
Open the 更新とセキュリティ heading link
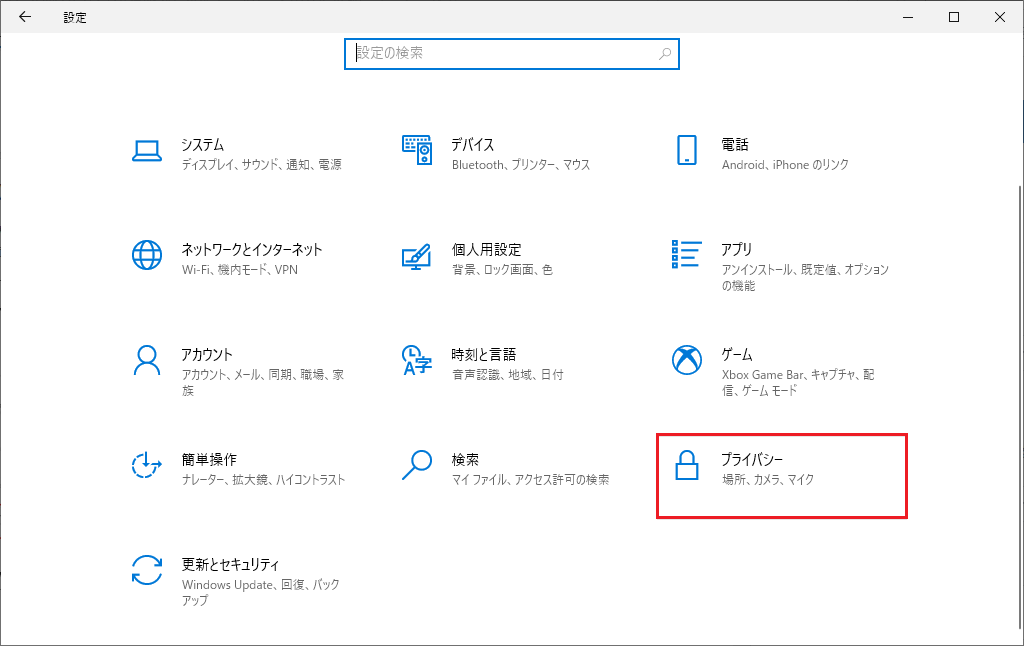(x=230, y=564)
